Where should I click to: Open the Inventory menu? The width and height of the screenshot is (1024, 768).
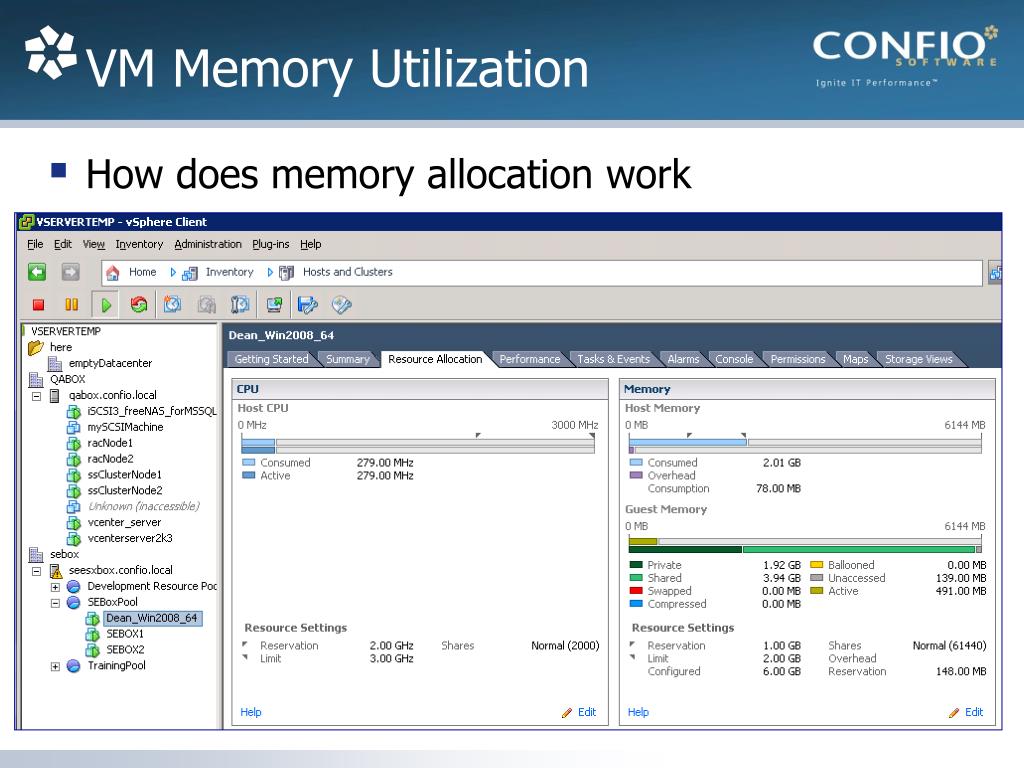[x=139, y=244]
